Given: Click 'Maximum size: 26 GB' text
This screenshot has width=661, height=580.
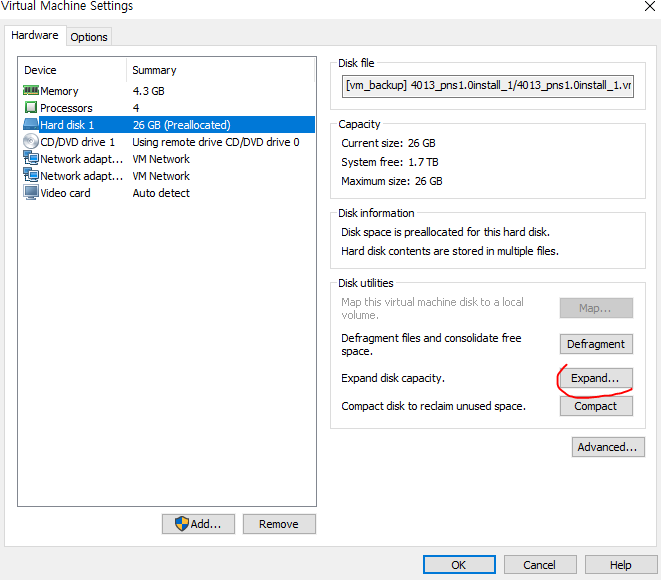Looking at the screenshot, I should [392, 181].
